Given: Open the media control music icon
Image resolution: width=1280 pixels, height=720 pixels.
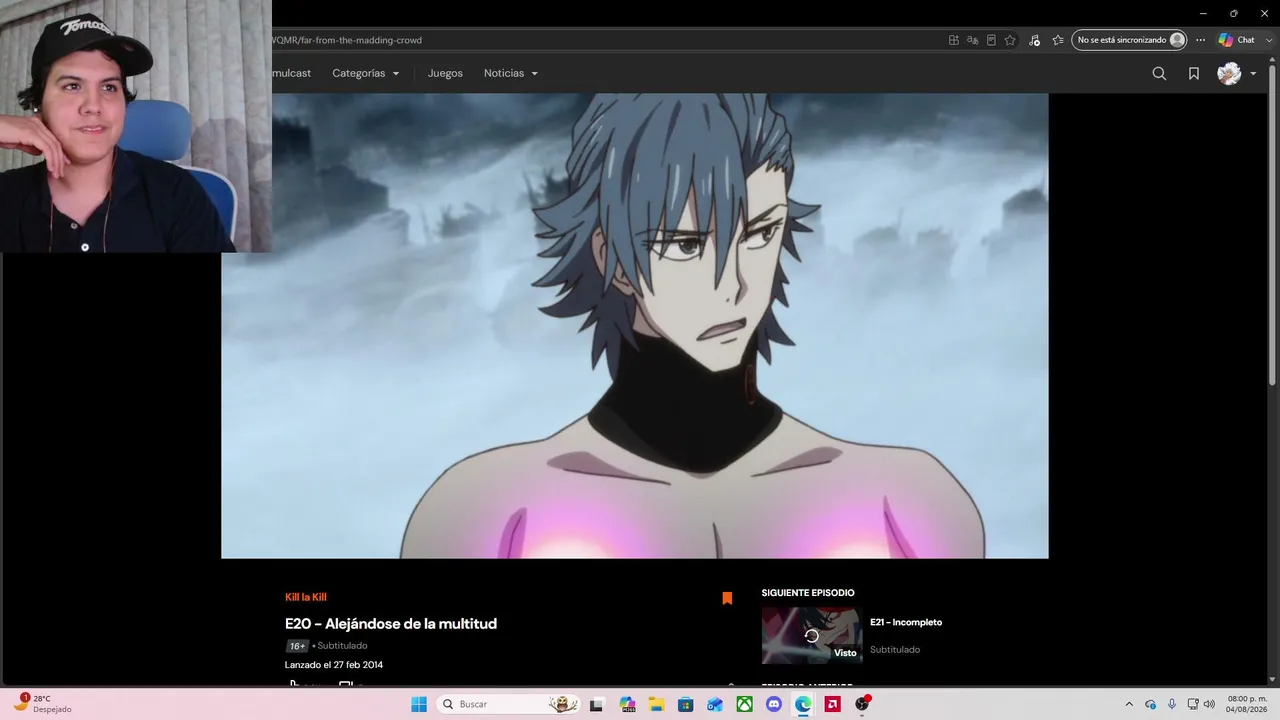Looking at the screenshot, I should 1034,40.
